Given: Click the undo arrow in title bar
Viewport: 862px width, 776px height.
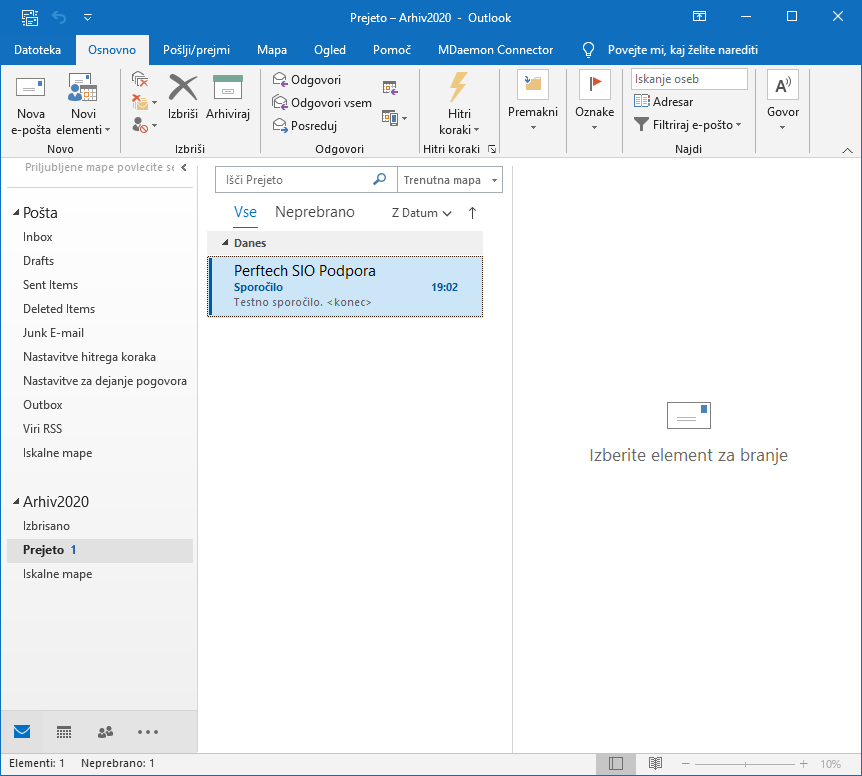Looking at the screenshot, I should [59, 18].
